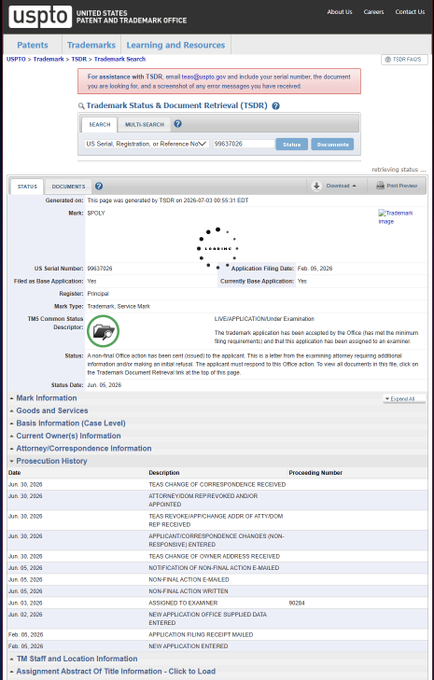The width and height of the screenshot is (434, 680).
Task: Expand the Goods and Services section
Action: tap(52, 411)
